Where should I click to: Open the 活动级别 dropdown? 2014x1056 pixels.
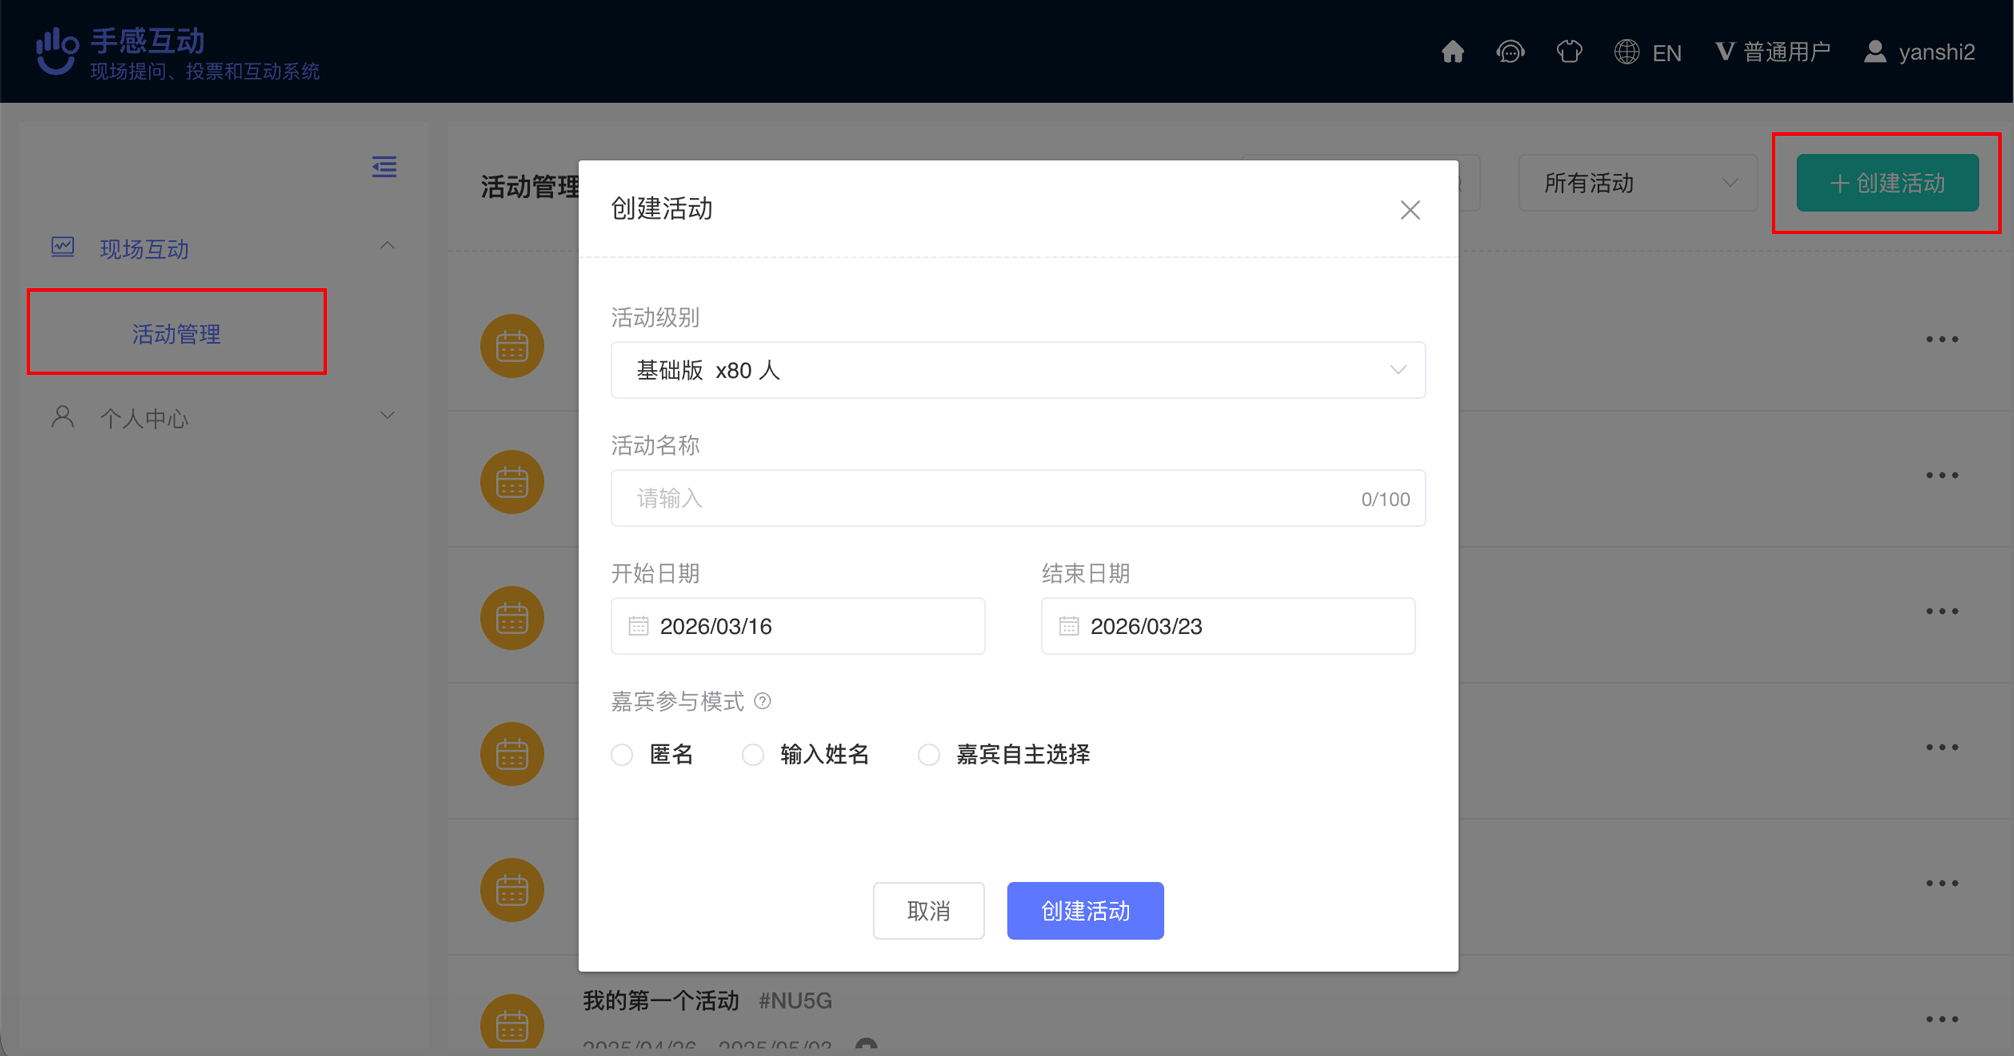[1018, 370]
